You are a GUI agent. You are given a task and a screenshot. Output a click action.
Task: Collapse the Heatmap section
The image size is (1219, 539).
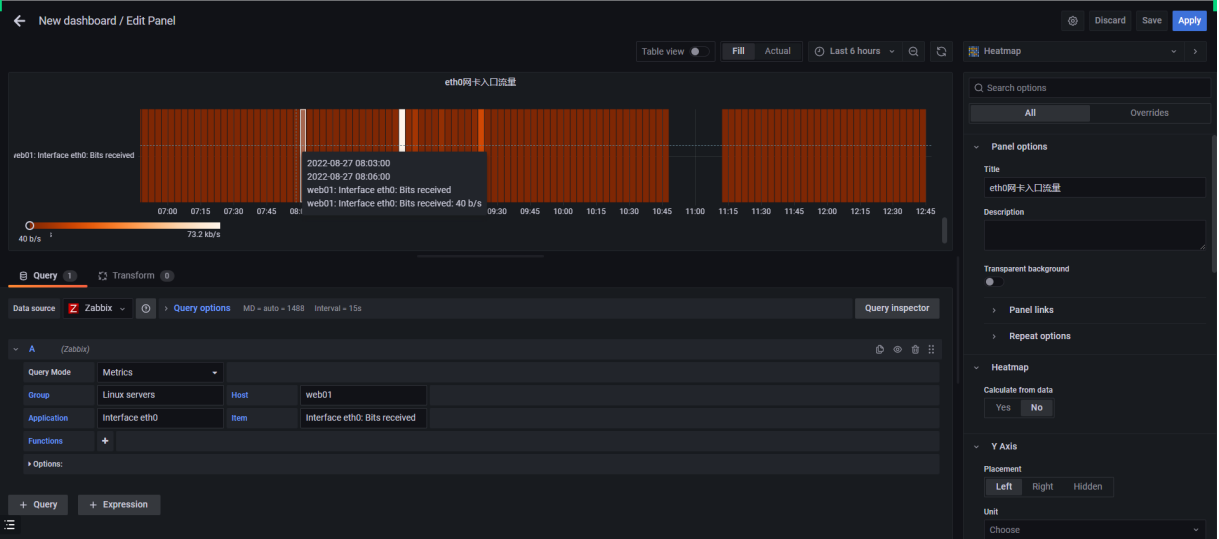tap(977, 367)
